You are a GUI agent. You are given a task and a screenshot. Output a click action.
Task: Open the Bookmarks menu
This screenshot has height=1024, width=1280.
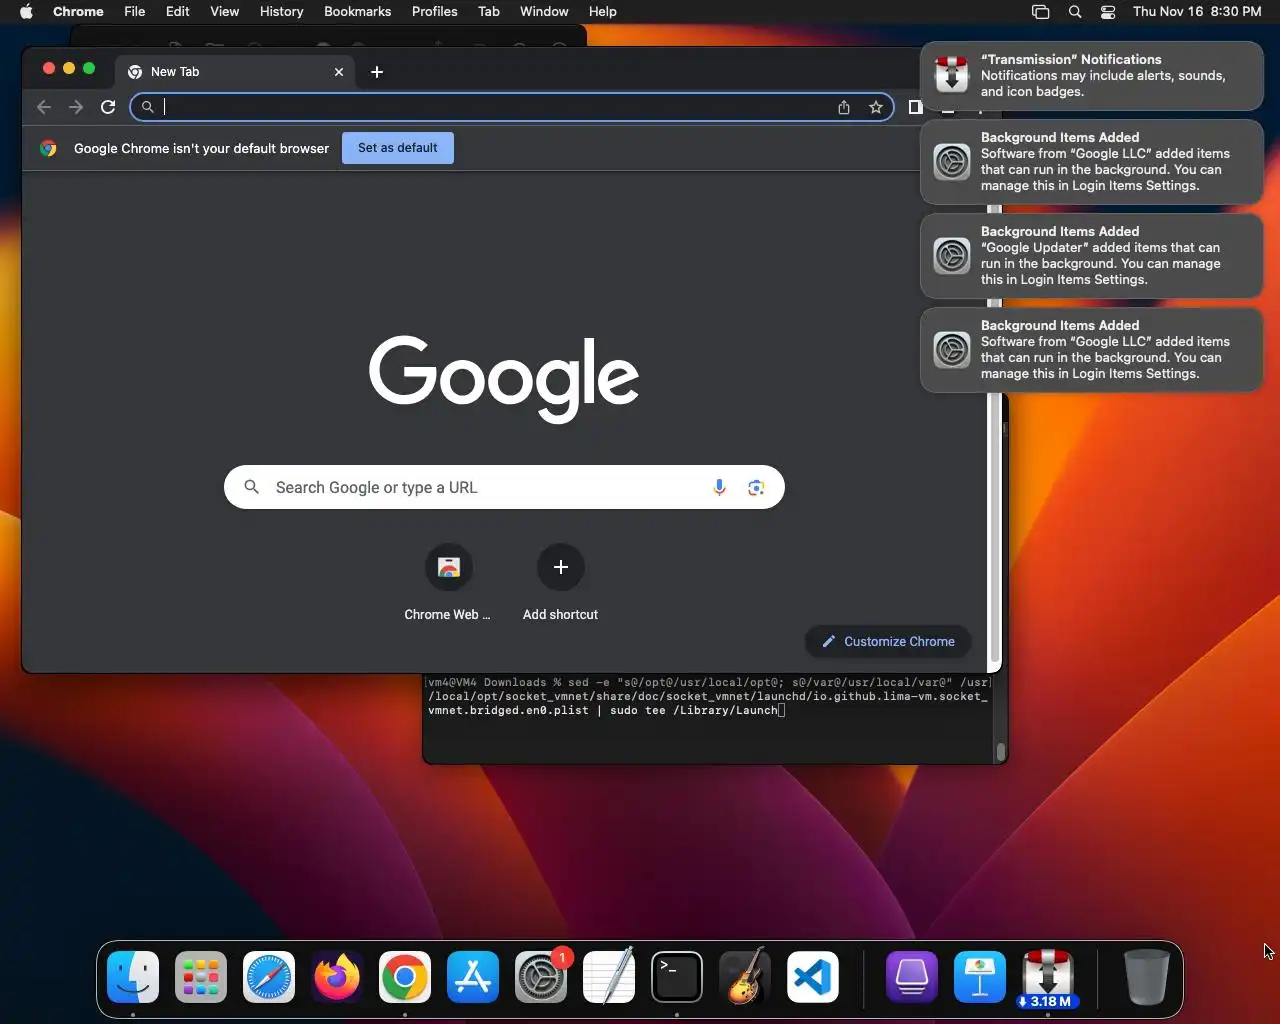tap(357, 12)
